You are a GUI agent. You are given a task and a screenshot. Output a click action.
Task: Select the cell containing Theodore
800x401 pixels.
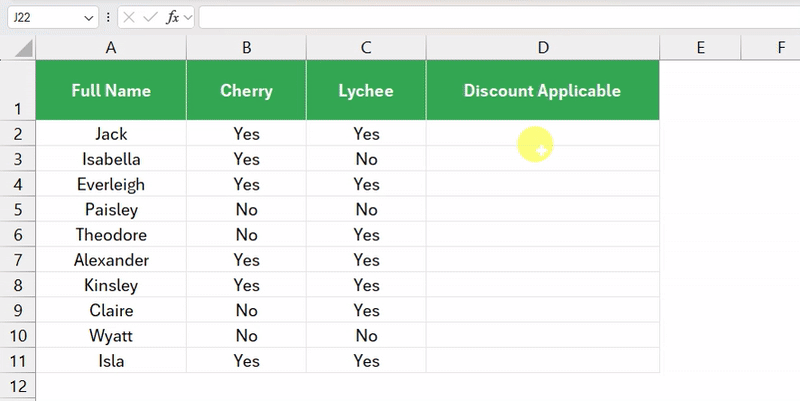111,235
